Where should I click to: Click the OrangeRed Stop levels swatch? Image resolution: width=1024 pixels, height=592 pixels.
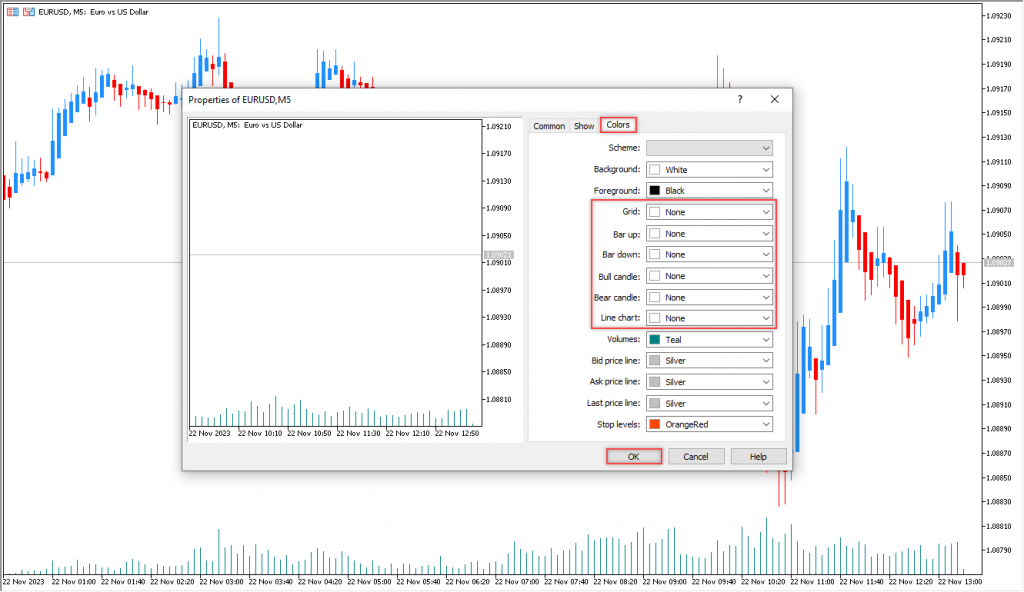click(655, 424)
